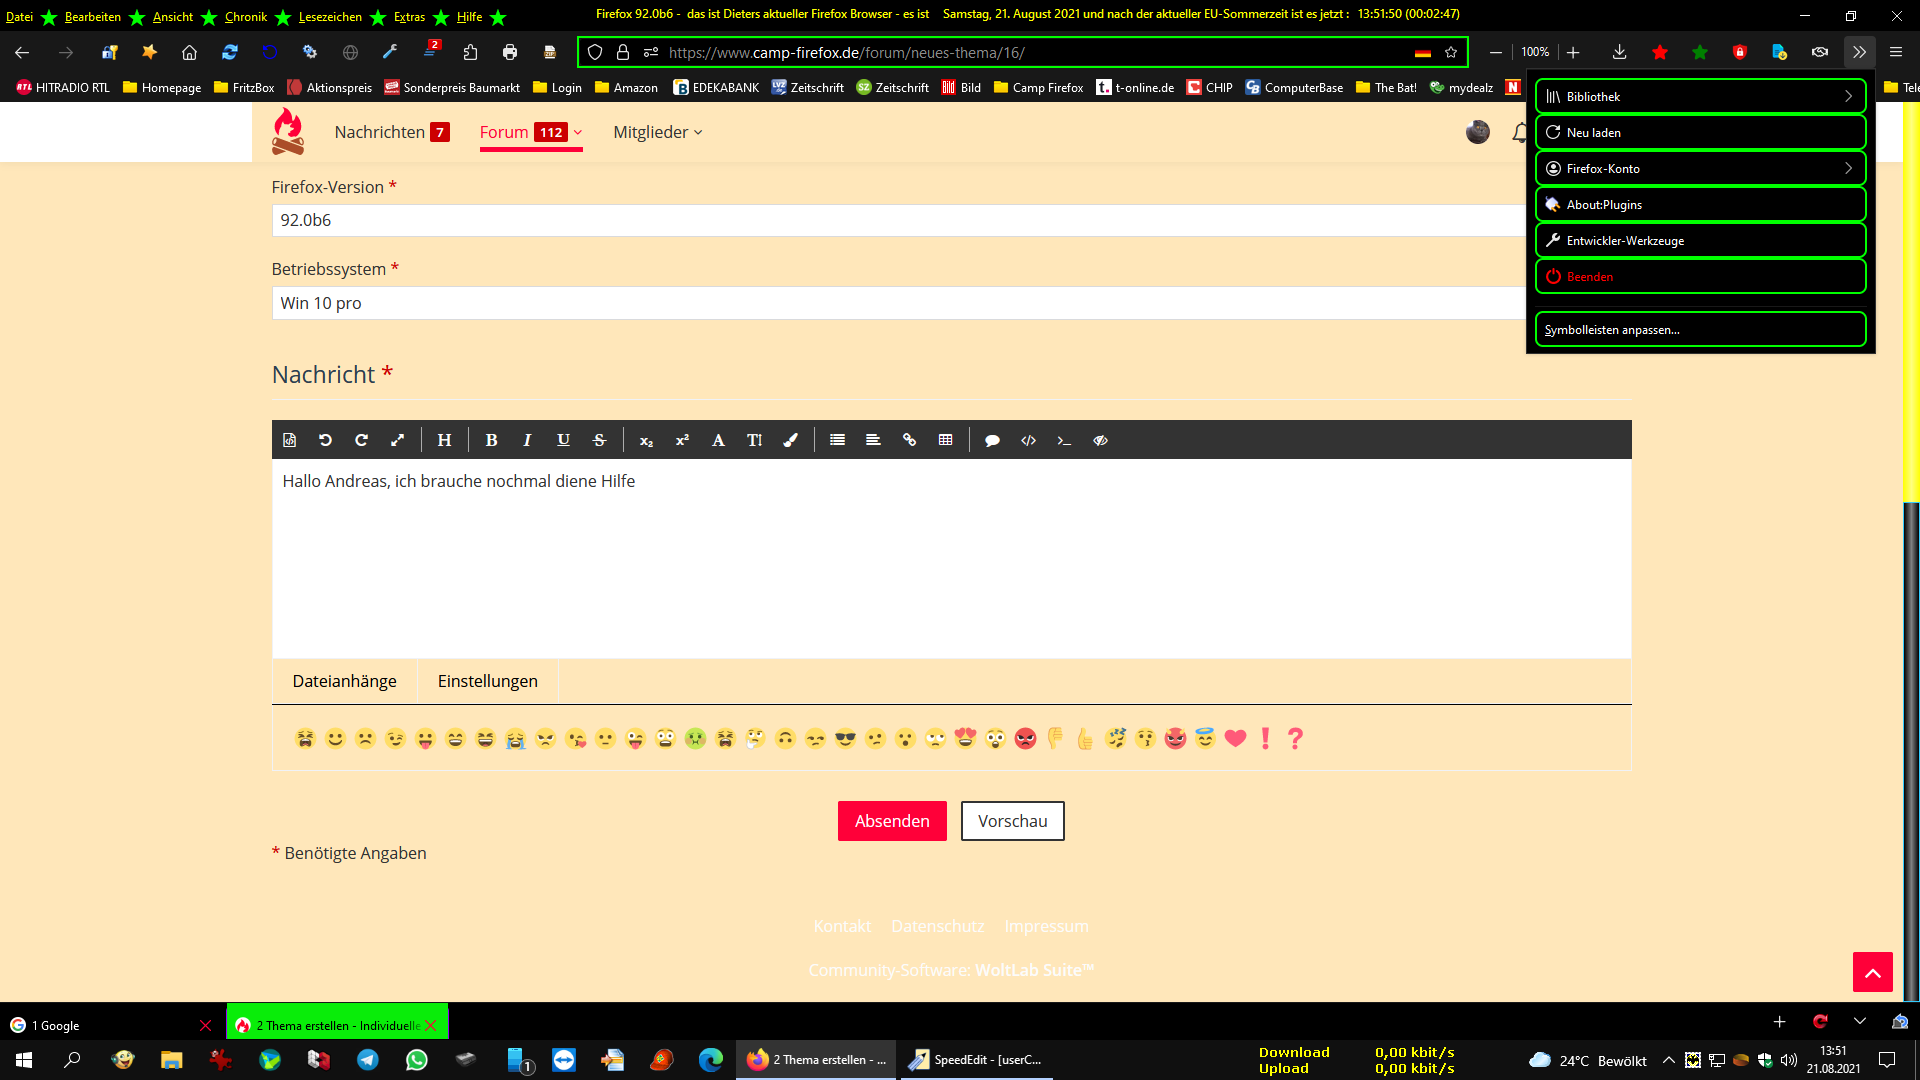
Task: Toggle the spoiler eye icon
Action: point(1100,440)
